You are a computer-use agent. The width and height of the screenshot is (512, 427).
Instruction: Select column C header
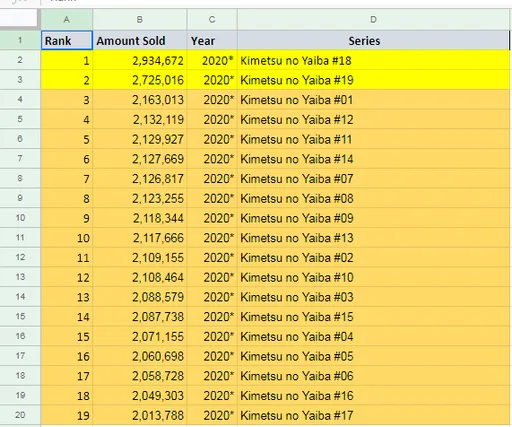click(x=212, y=19)
